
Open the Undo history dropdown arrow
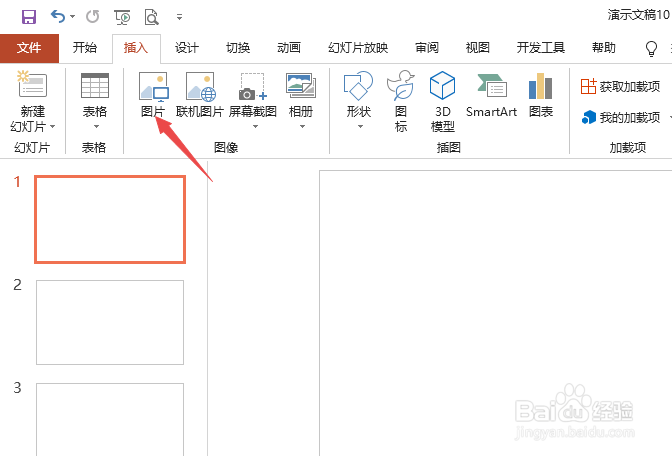[72, 17]
